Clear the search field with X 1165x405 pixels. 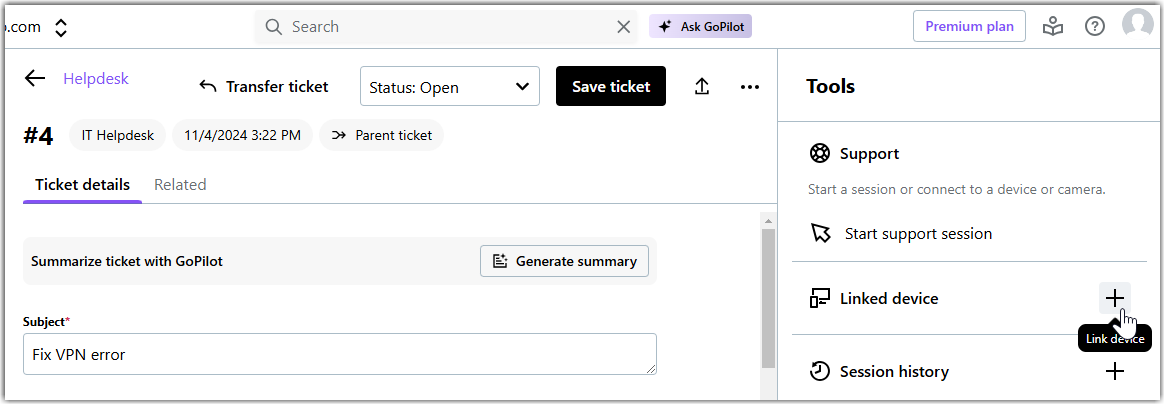[x=623, y=27]
